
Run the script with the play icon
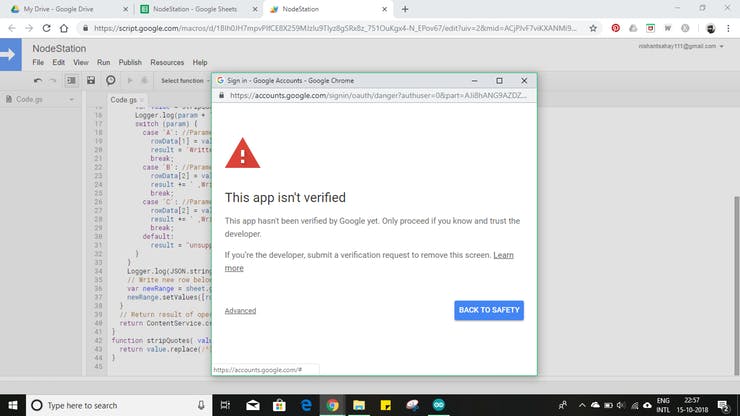click(130, 81)
